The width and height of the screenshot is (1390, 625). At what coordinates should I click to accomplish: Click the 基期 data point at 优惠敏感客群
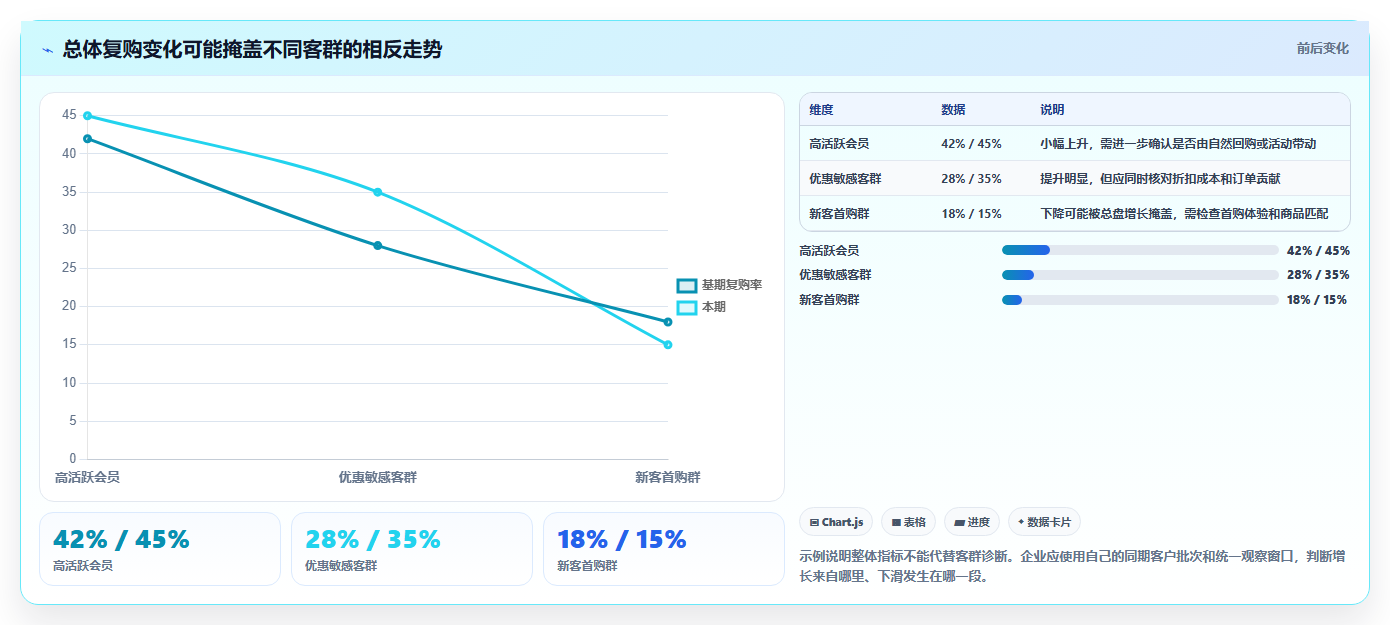click(378, 246)
